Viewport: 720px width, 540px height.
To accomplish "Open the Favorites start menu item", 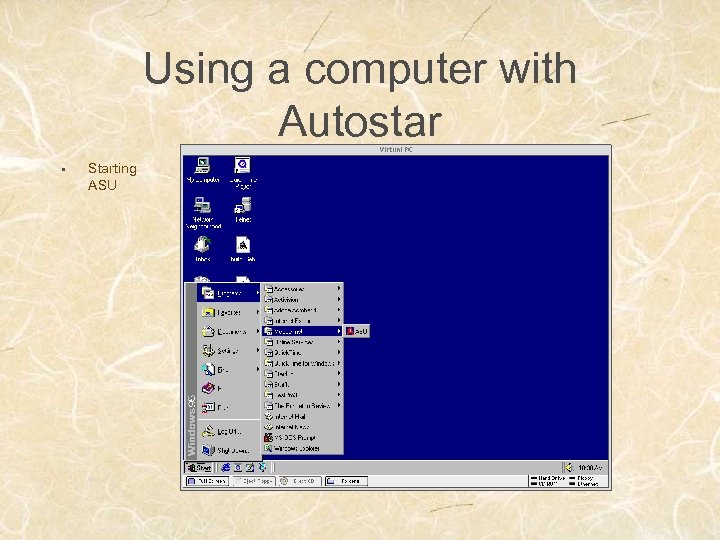I will pos(229,312).
